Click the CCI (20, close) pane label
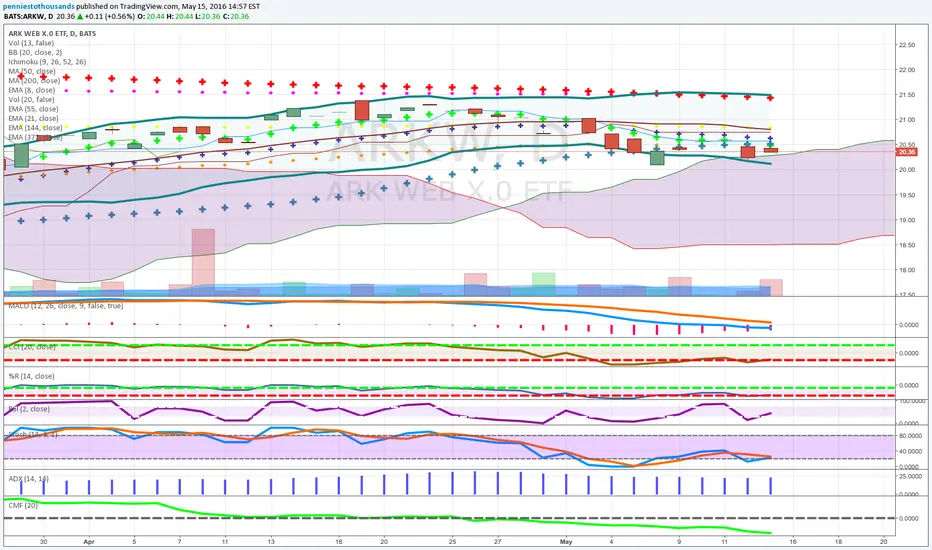 [x=32, y=347]
